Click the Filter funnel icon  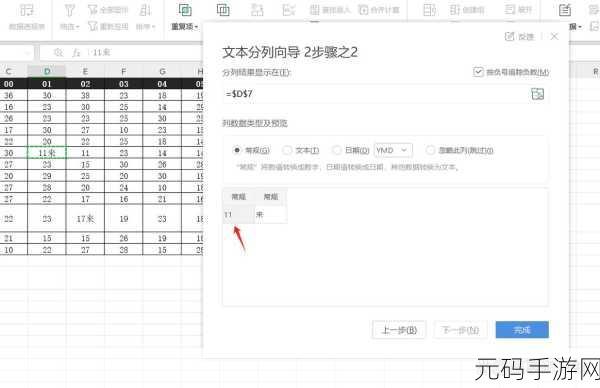[69, 10]
